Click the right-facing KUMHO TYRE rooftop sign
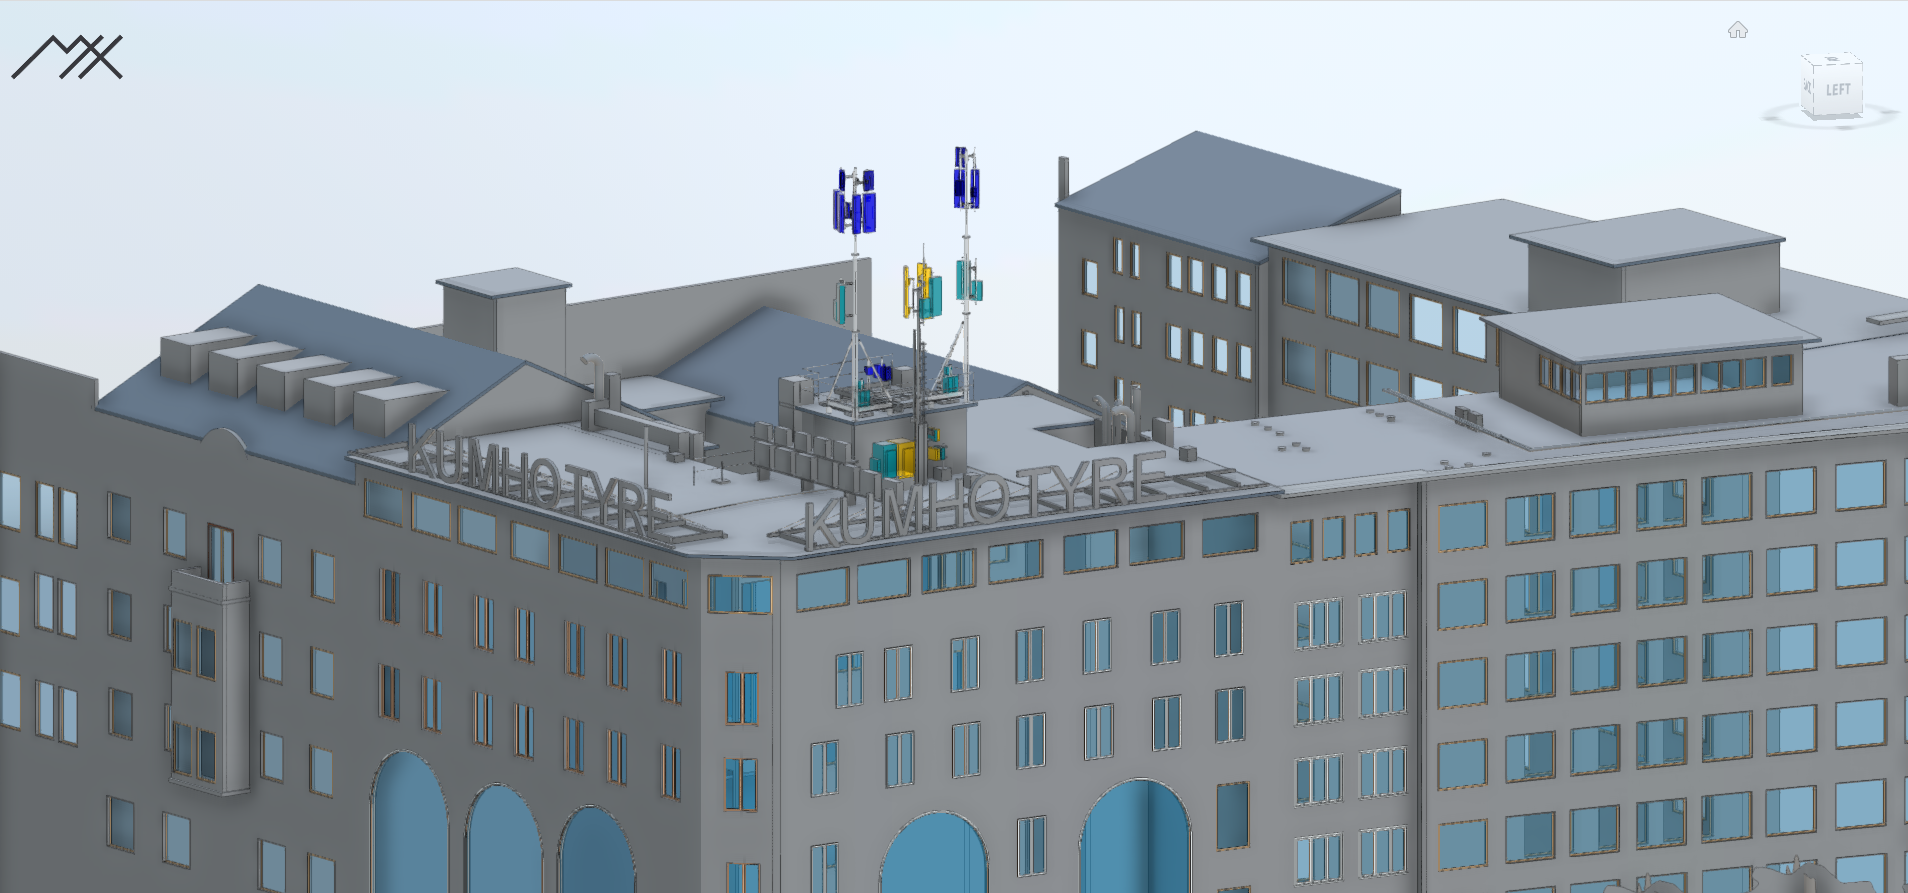The height and width of the screenshot is (893, 1908). [985, 495]
